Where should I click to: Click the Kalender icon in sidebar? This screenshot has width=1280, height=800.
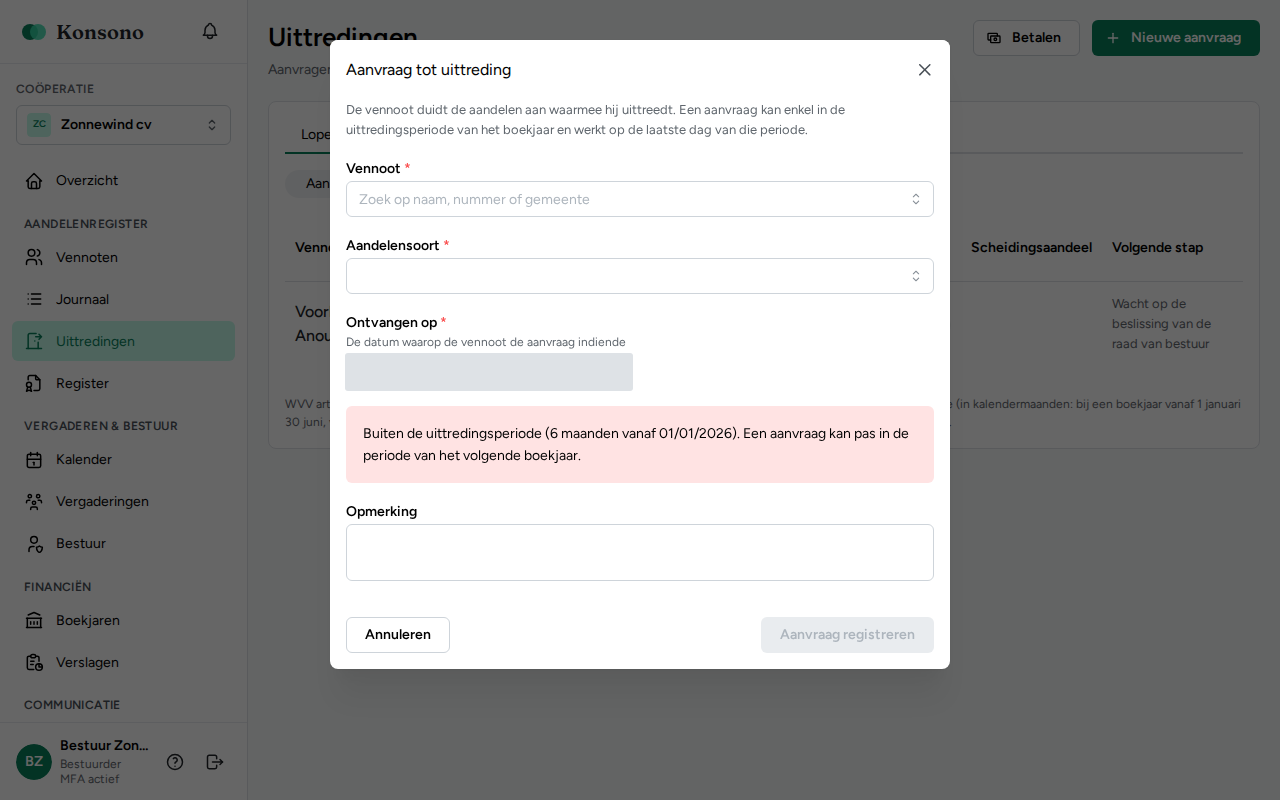(34, 460)
